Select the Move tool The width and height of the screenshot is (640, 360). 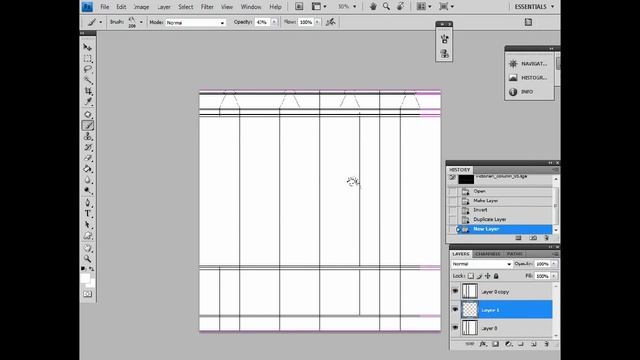[x=87, y=47]
